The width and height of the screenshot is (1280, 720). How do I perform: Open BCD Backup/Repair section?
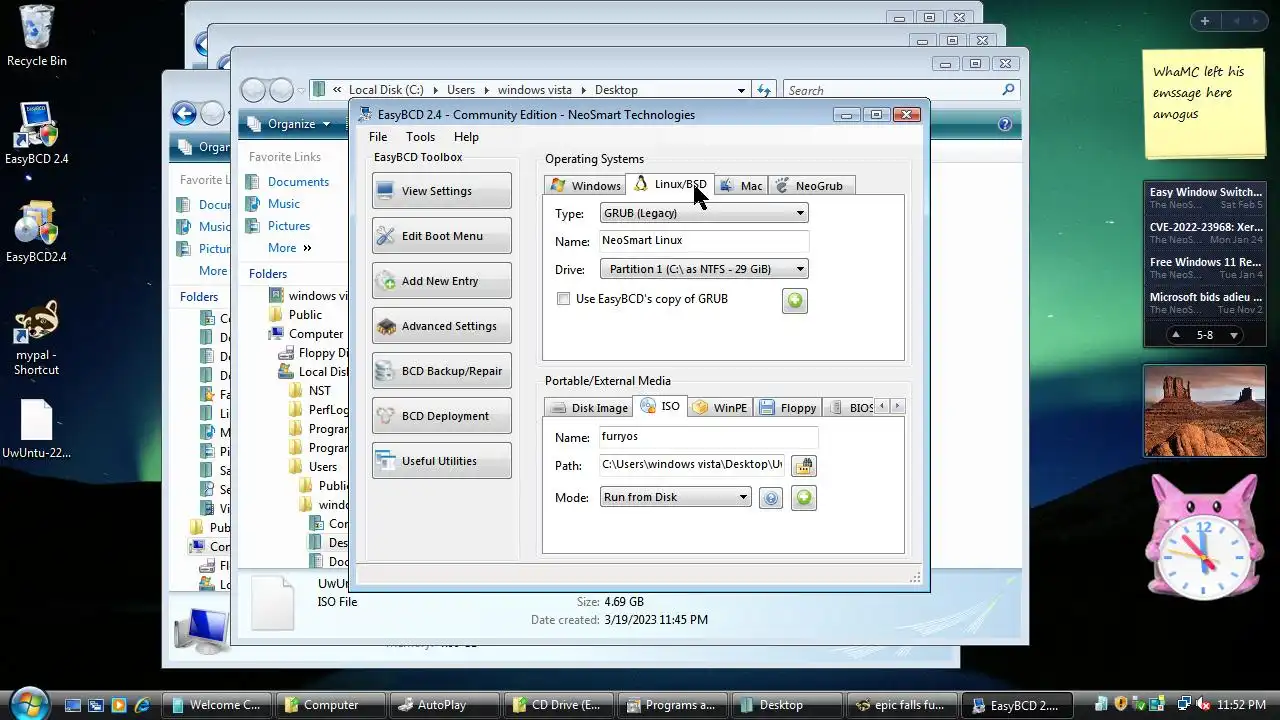pos(441,371)
